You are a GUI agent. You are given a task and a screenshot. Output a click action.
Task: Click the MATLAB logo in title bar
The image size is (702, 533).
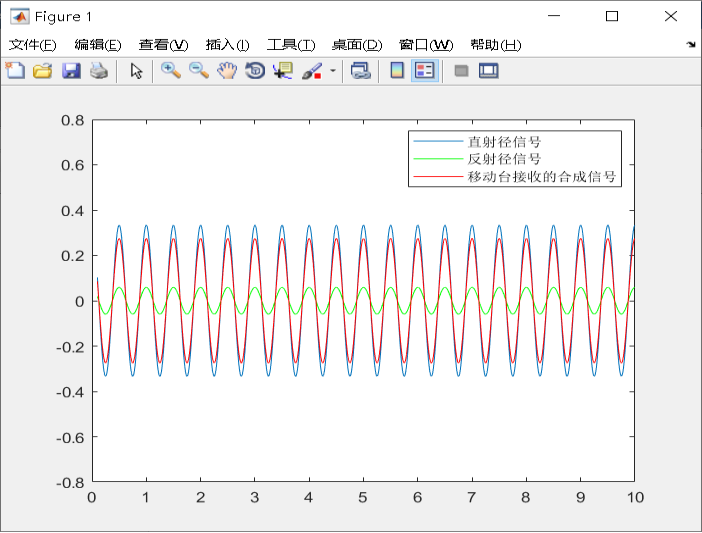(20, 17)
